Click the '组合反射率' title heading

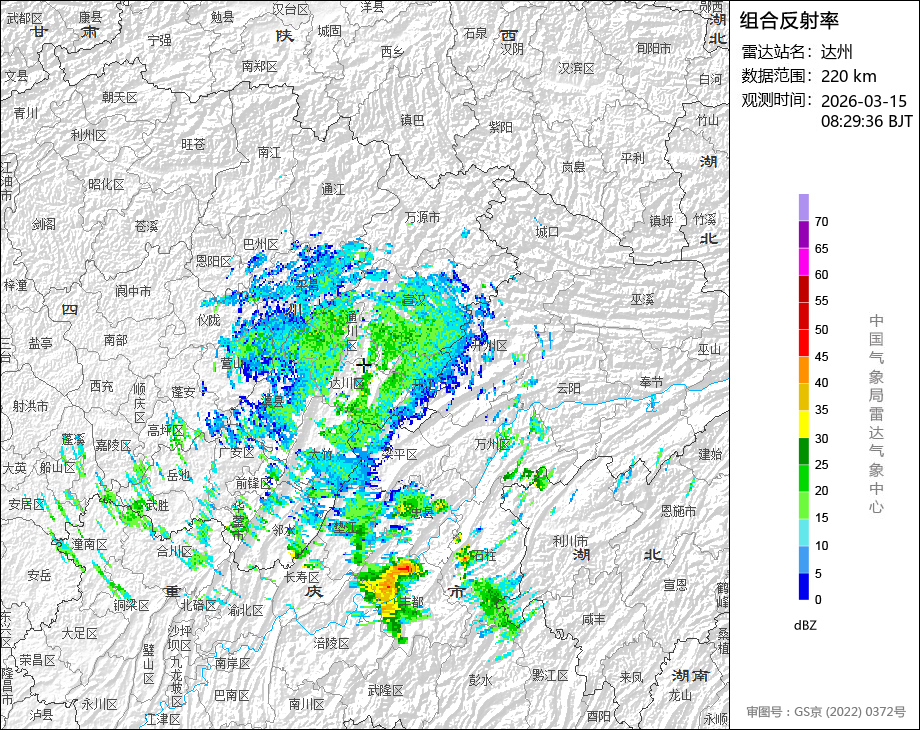tap(789, 21)
